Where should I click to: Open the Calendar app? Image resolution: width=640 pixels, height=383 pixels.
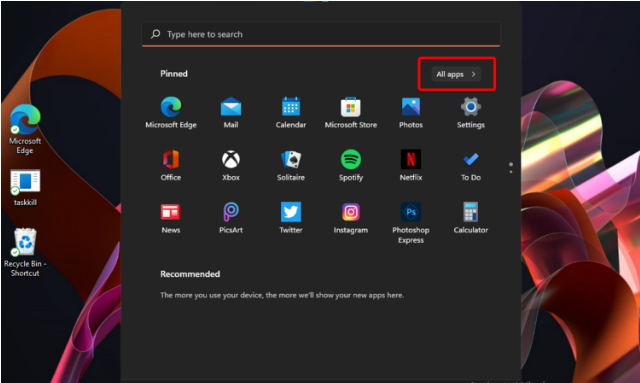291,113
